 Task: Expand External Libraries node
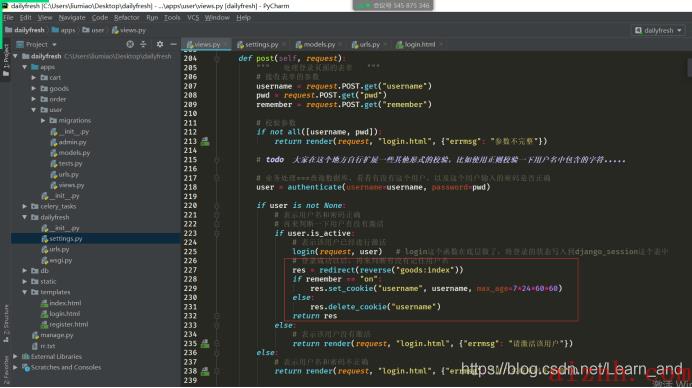click(16, 357)
